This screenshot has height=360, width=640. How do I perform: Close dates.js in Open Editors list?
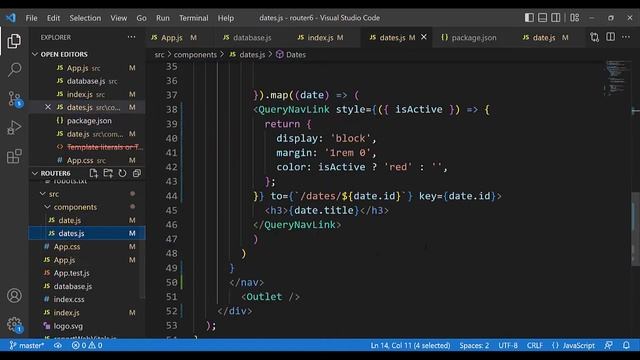[48, 107]
